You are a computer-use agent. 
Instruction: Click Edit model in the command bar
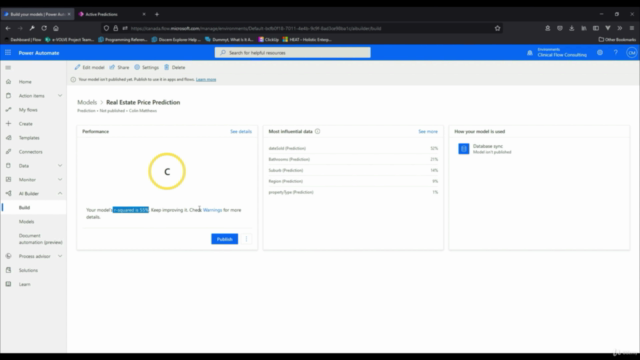[89, 67]
